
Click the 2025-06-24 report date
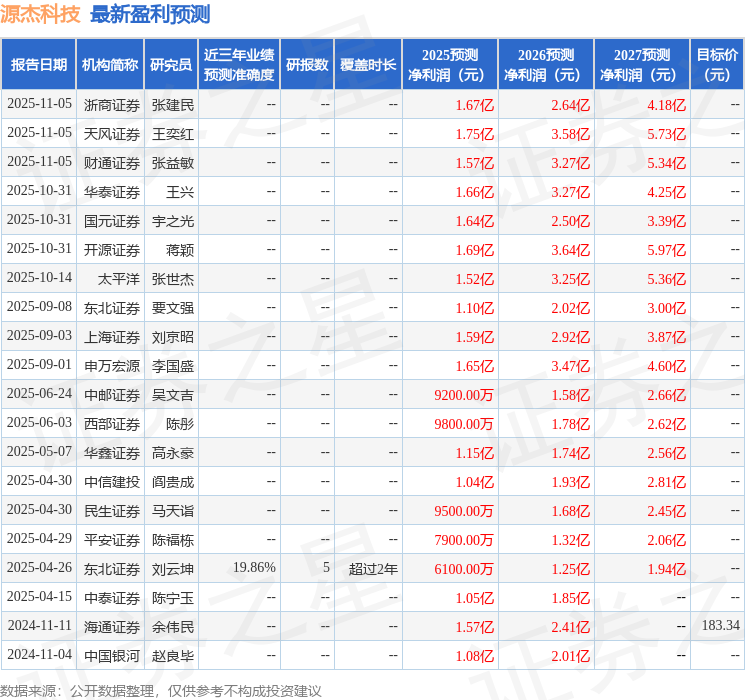(39, 393)
